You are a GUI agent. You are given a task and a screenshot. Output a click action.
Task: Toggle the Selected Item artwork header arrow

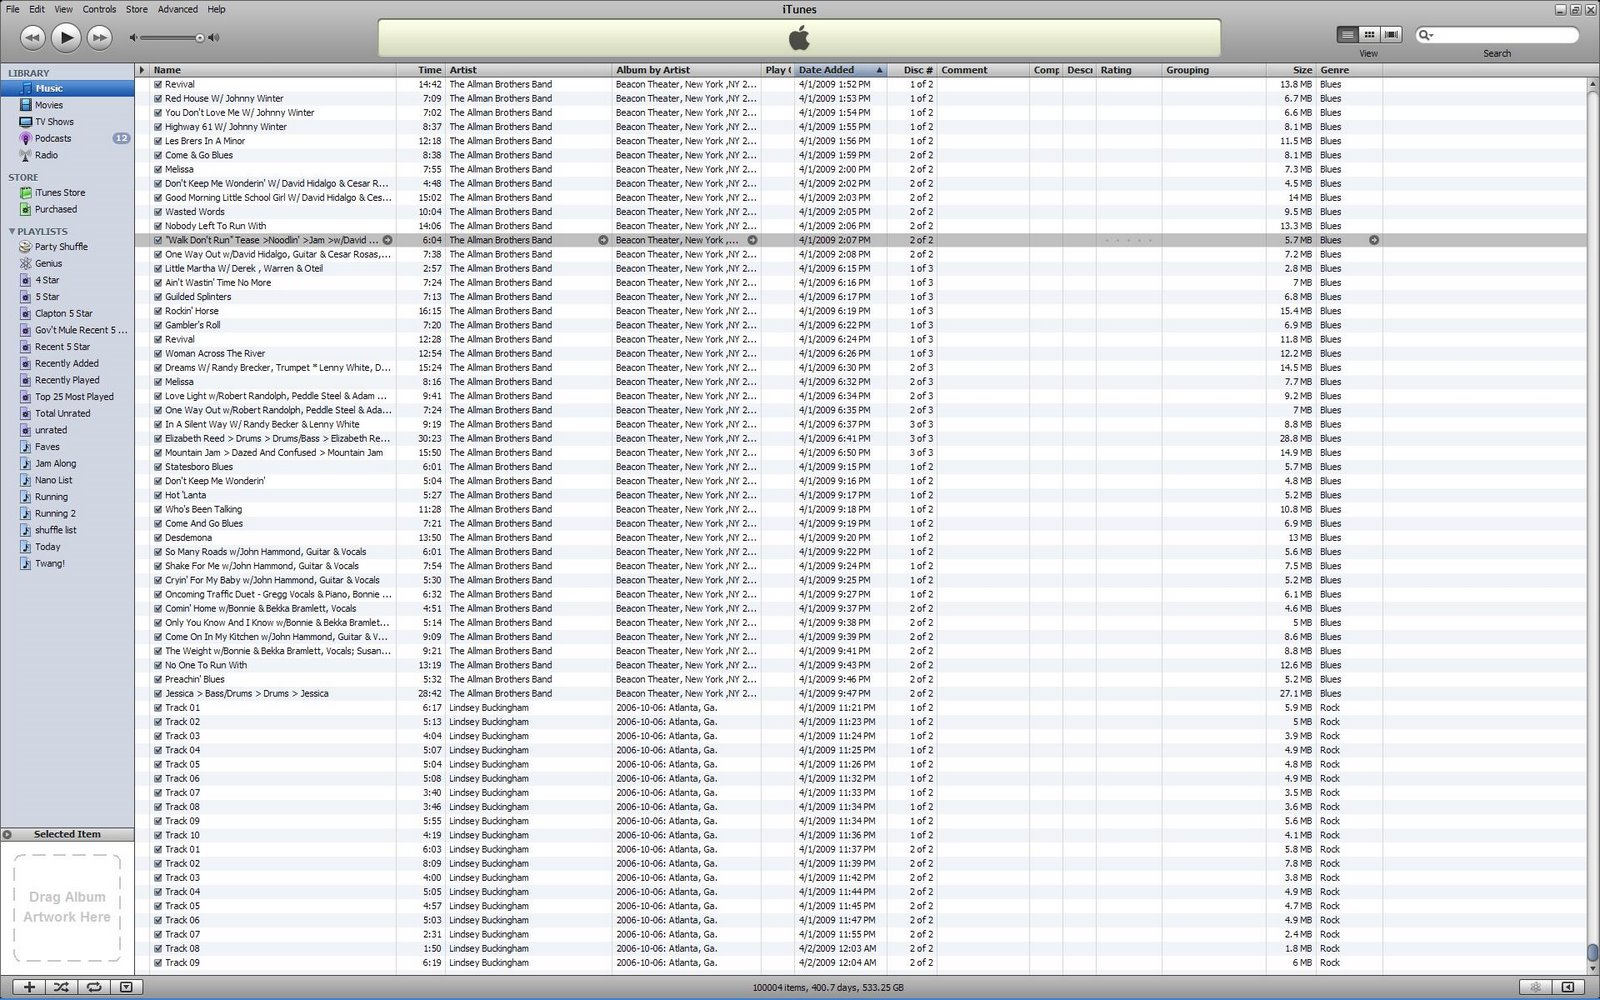click(7, 834)
